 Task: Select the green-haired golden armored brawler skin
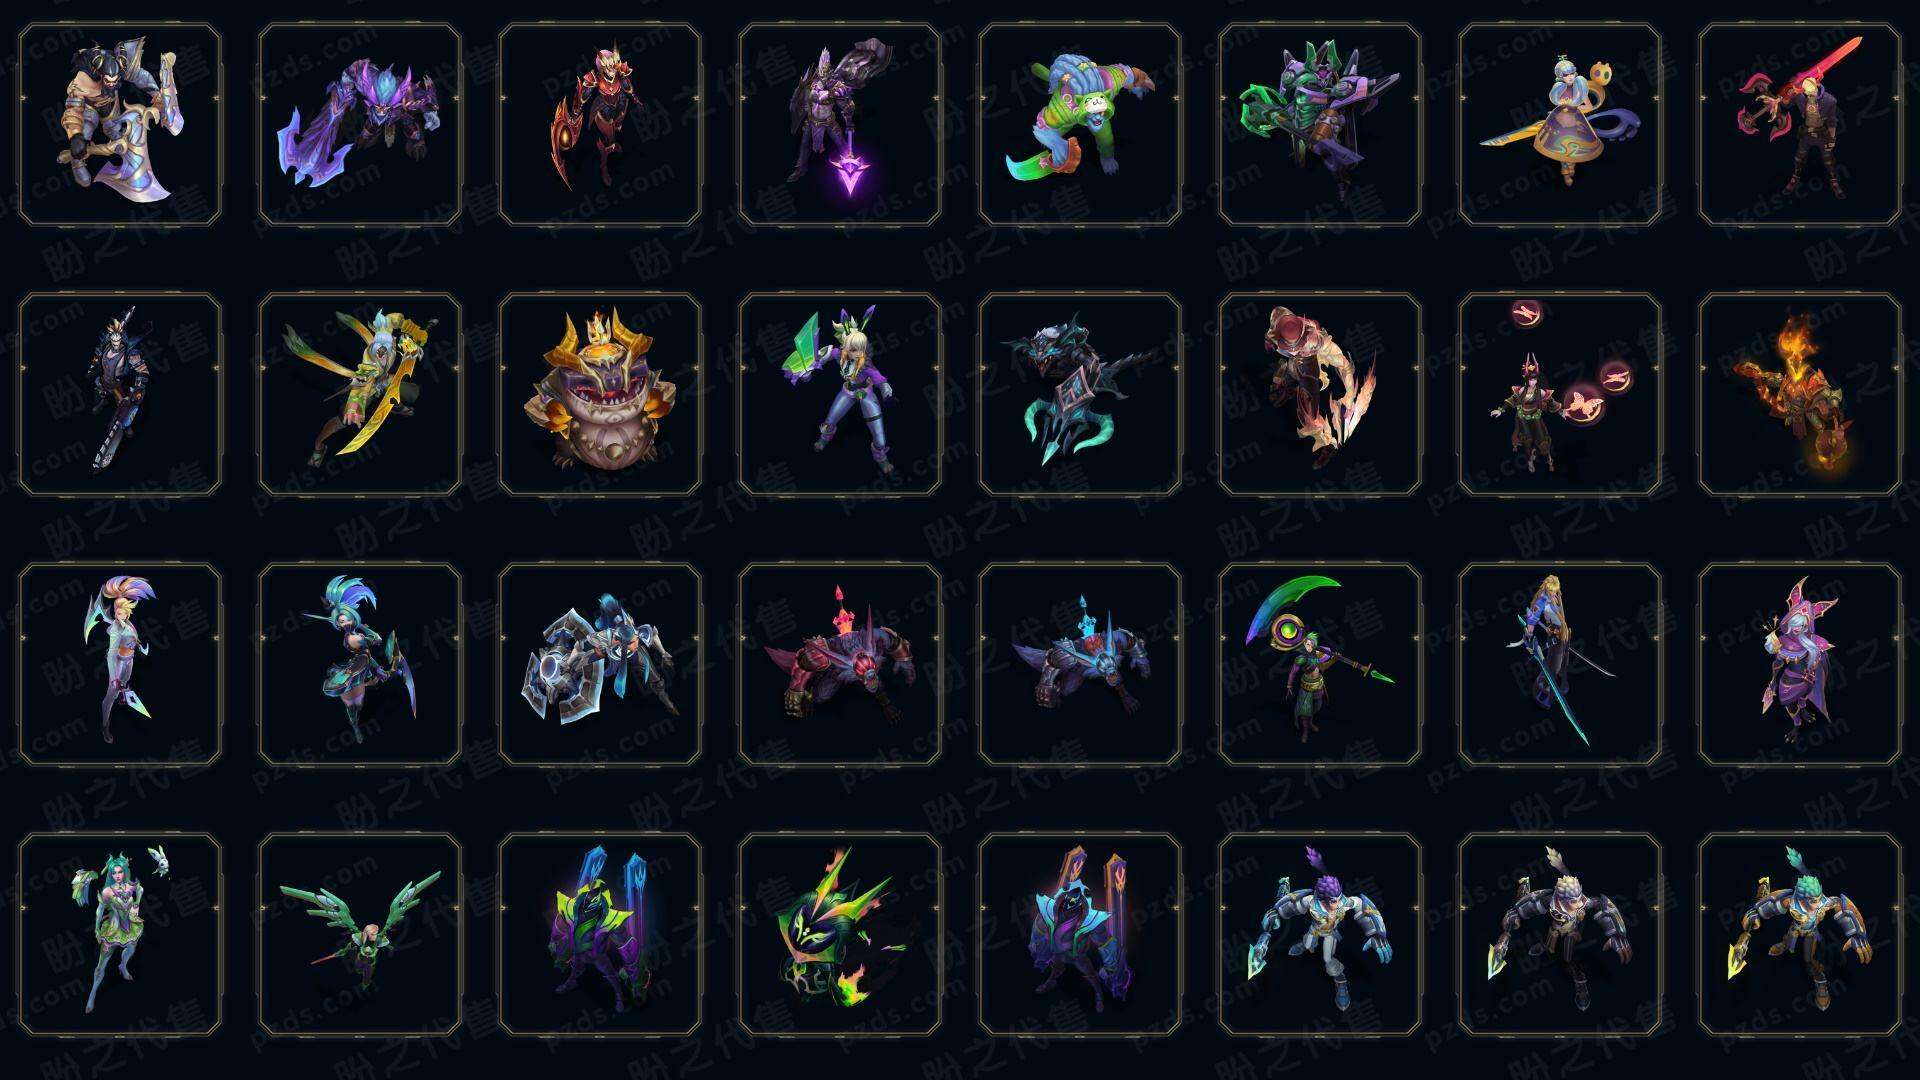pyautogui.click(x=1800, y=935)
